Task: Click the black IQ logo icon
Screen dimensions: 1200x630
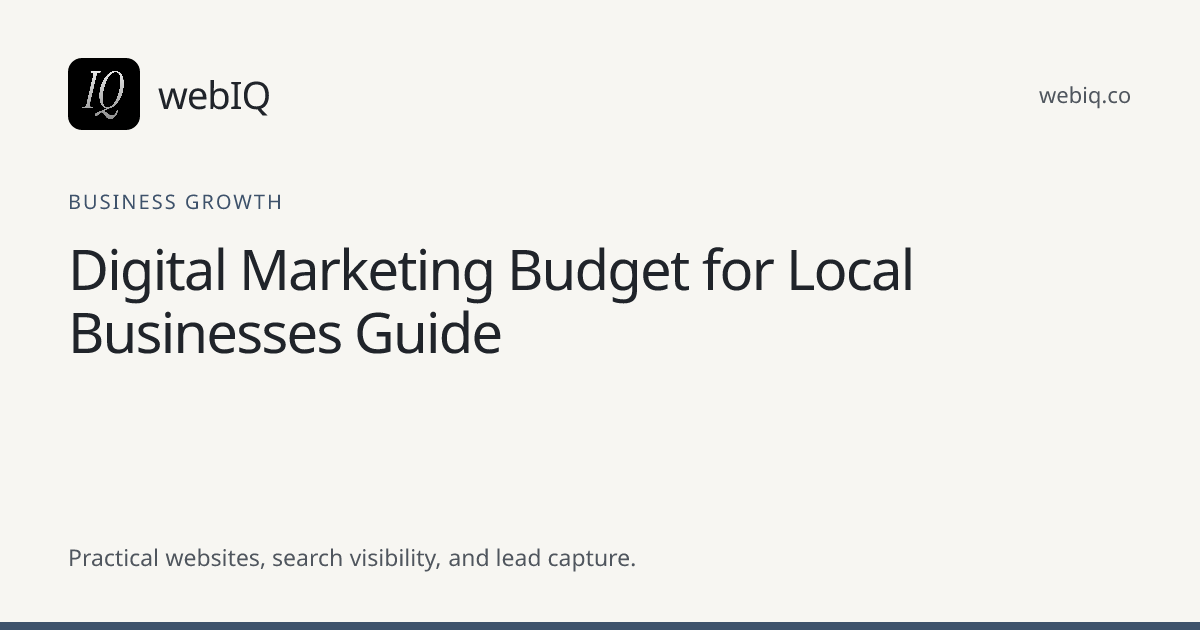Action: click(104, 94)
